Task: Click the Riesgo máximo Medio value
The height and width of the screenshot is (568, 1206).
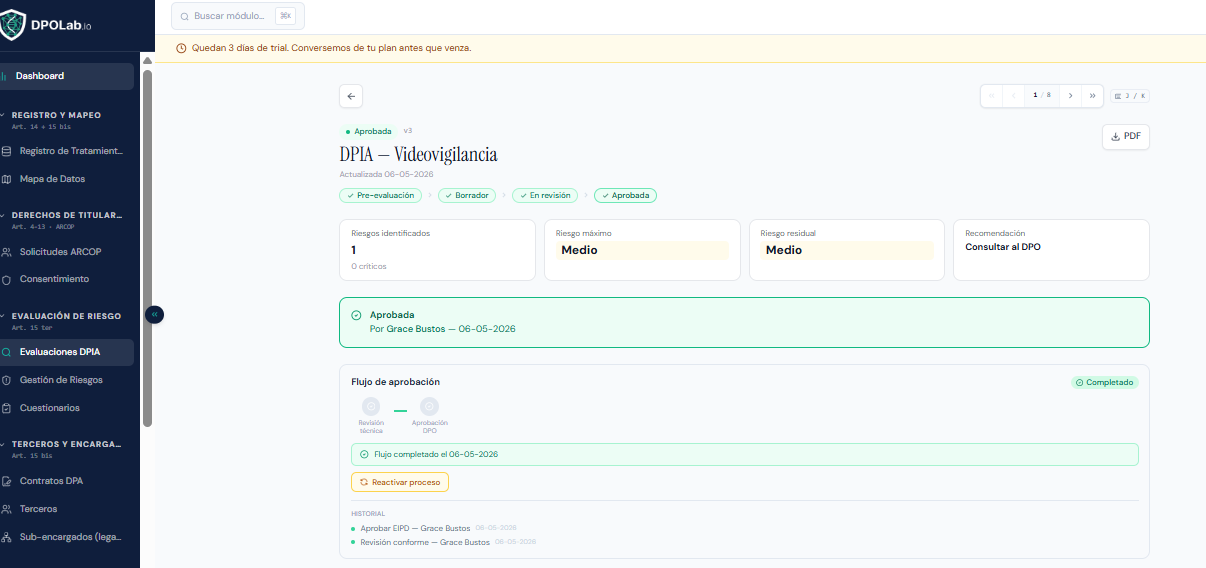Action: tap(642, 250)
